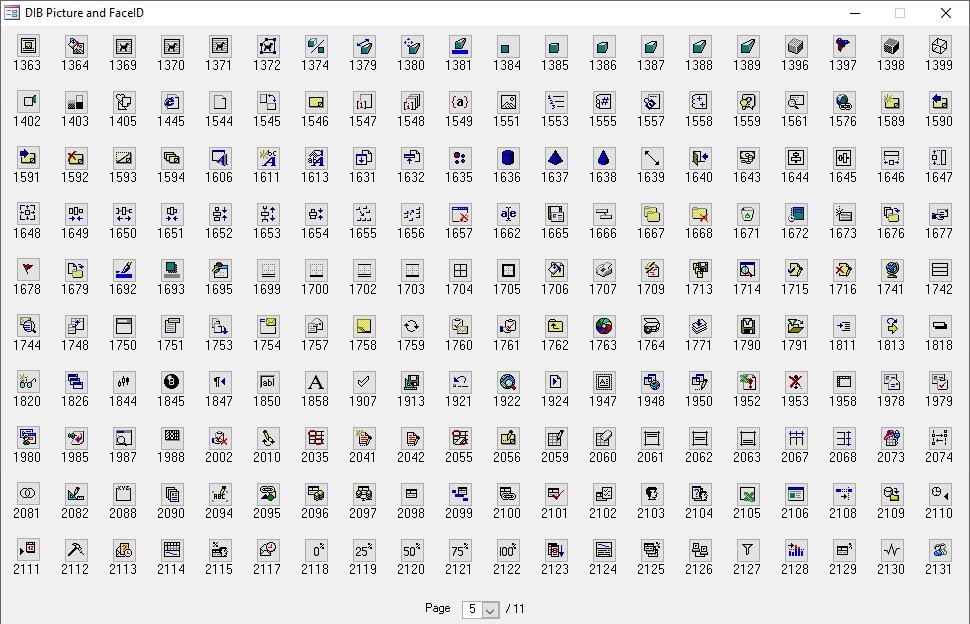
Task: Choose the letter A icon 1858
Action: pos(315,382)
